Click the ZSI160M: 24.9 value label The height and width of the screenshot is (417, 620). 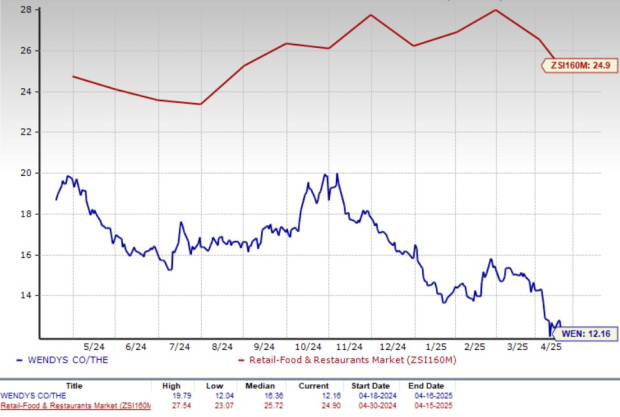coord(579,66)
